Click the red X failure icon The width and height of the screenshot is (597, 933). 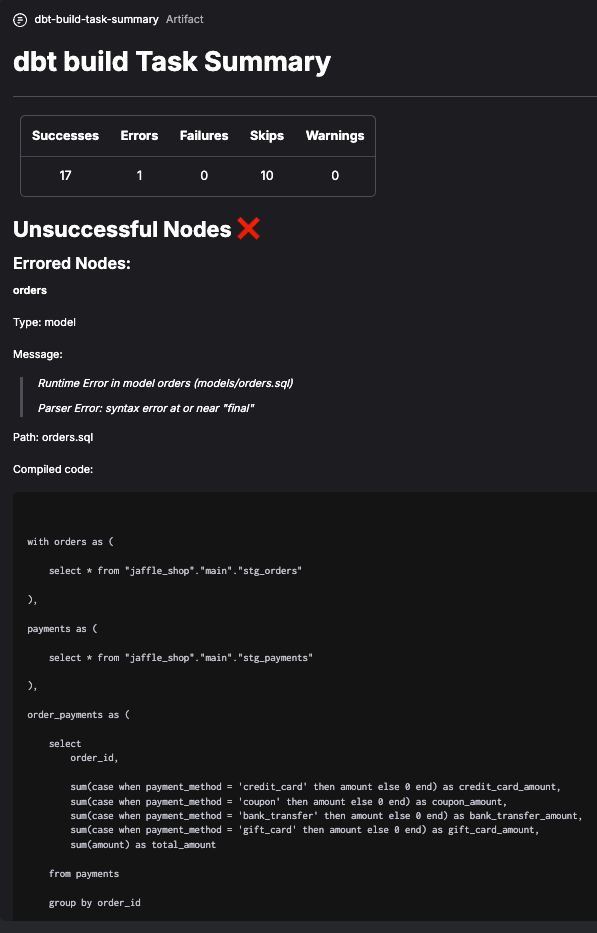248,228
